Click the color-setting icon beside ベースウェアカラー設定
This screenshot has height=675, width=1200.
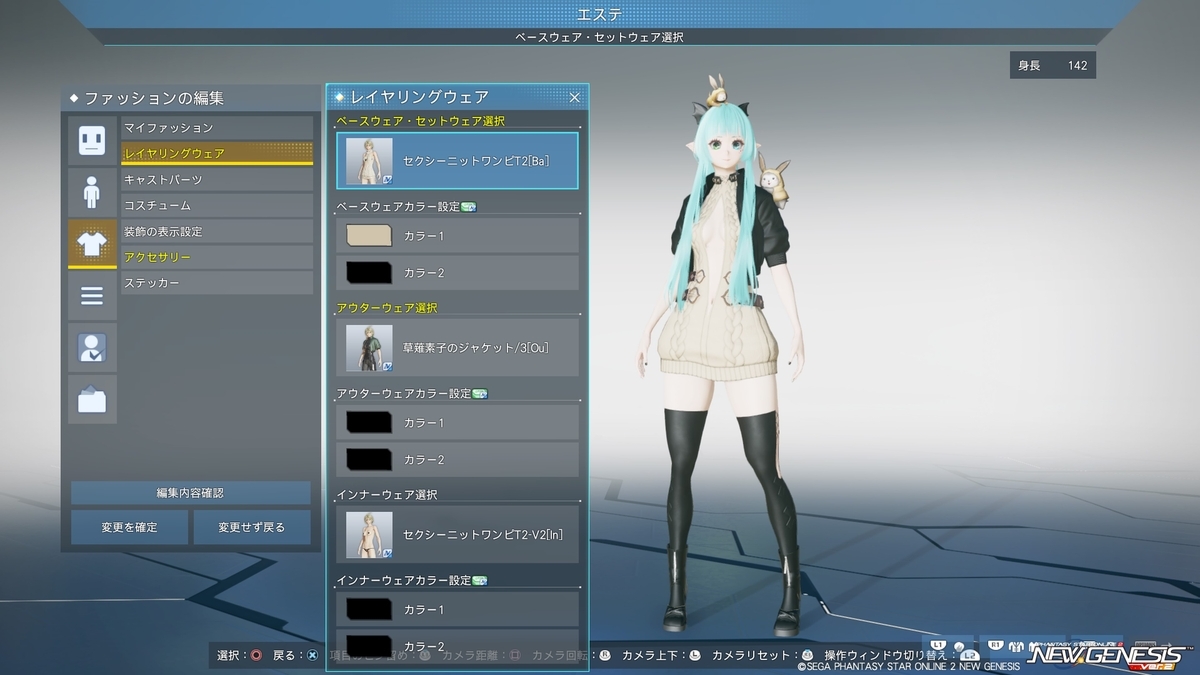point(468,207)
